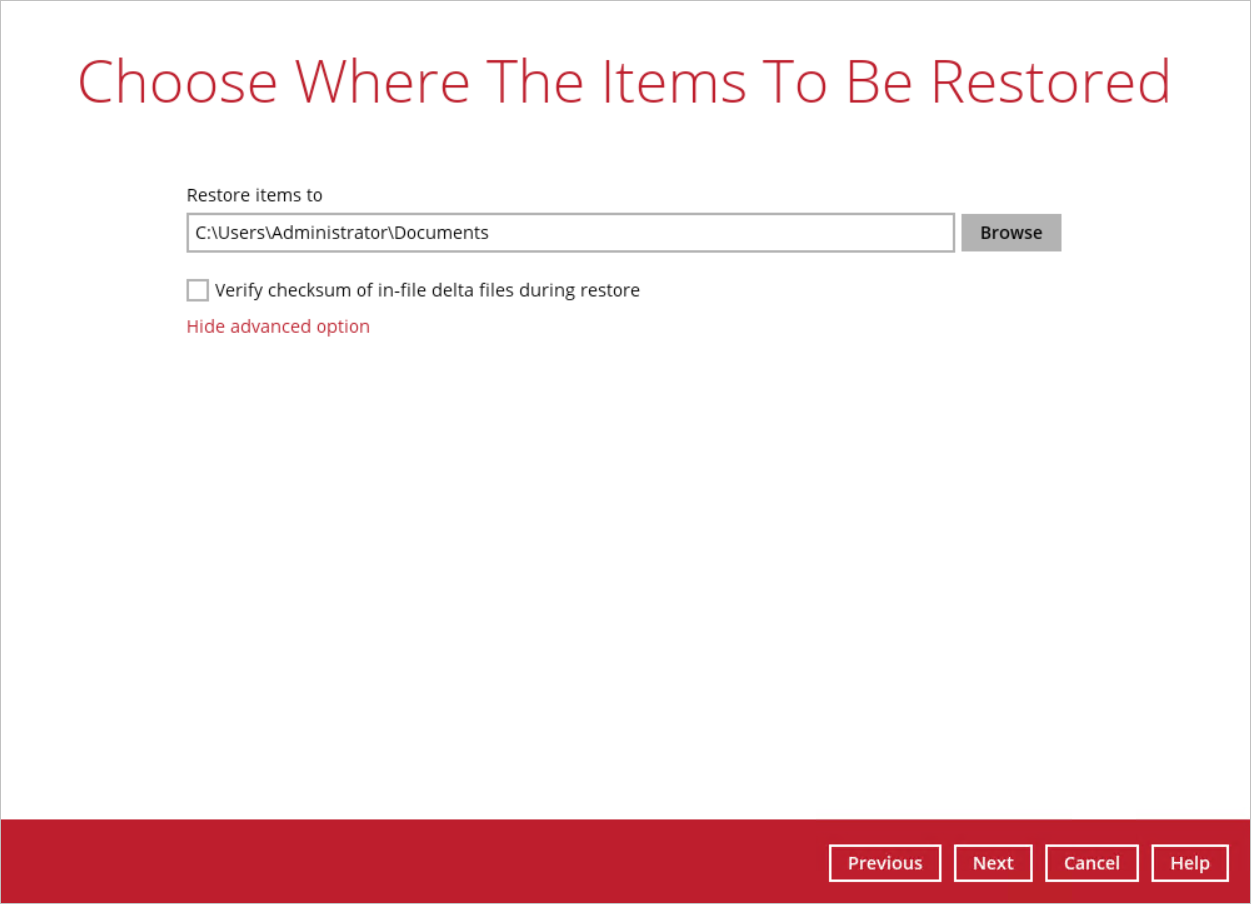
Task: Click the word 'Items' in the title
Action: [672, 82]
